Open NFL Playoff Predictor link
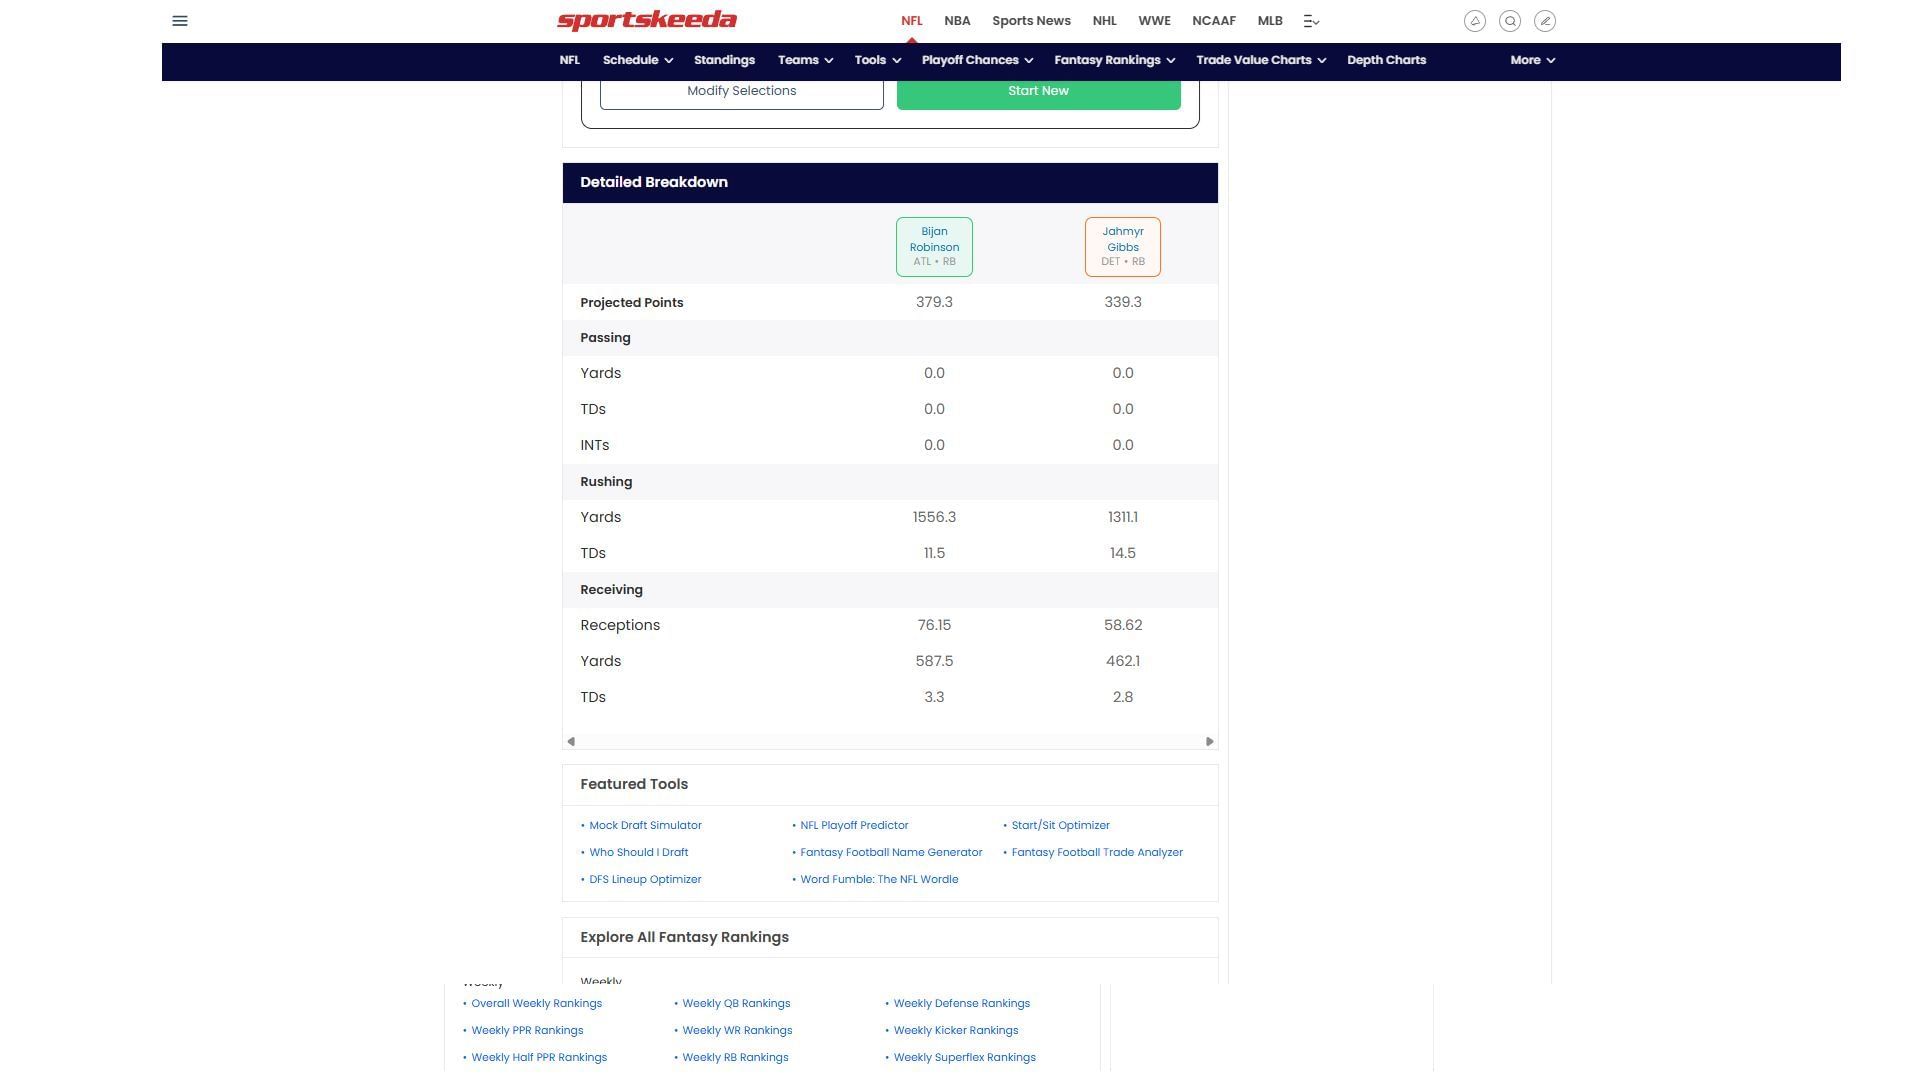Screen dimensions: 1920x1080 (x=854, y=826)
